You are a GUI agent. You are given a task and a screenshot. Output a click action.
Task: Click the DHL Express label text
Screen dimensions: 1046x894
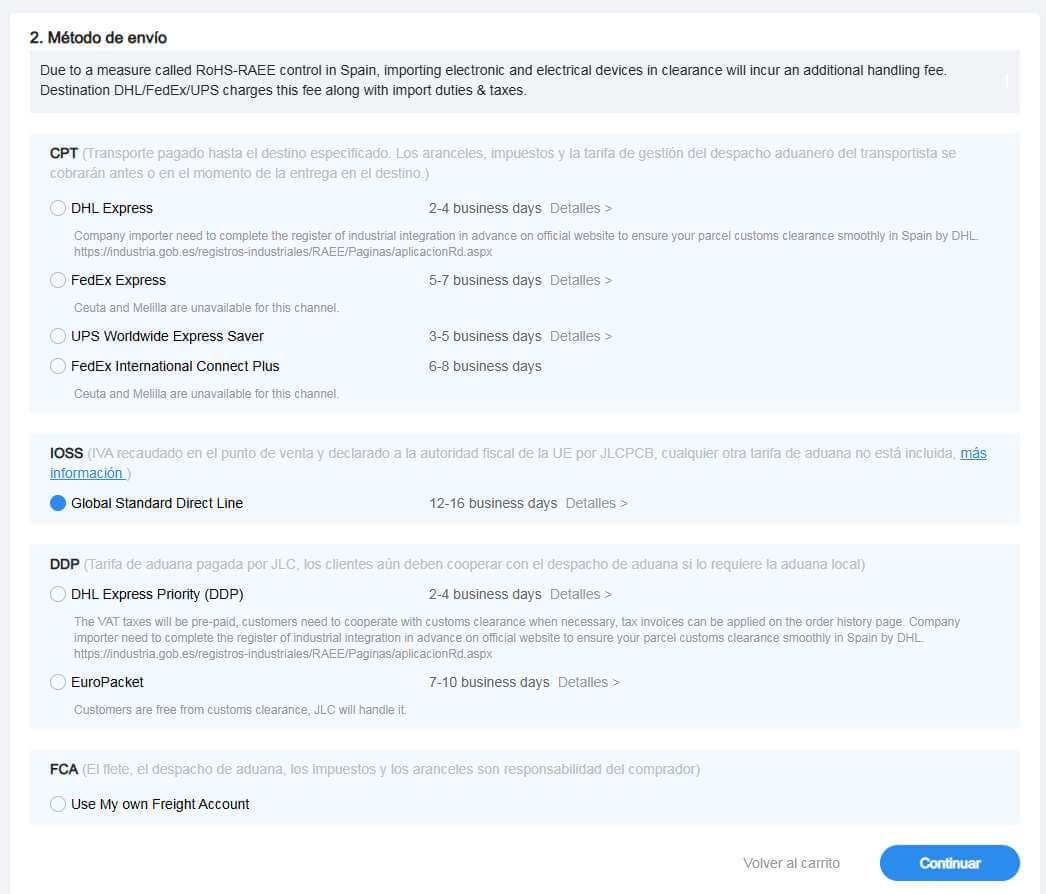coord(112,208)
